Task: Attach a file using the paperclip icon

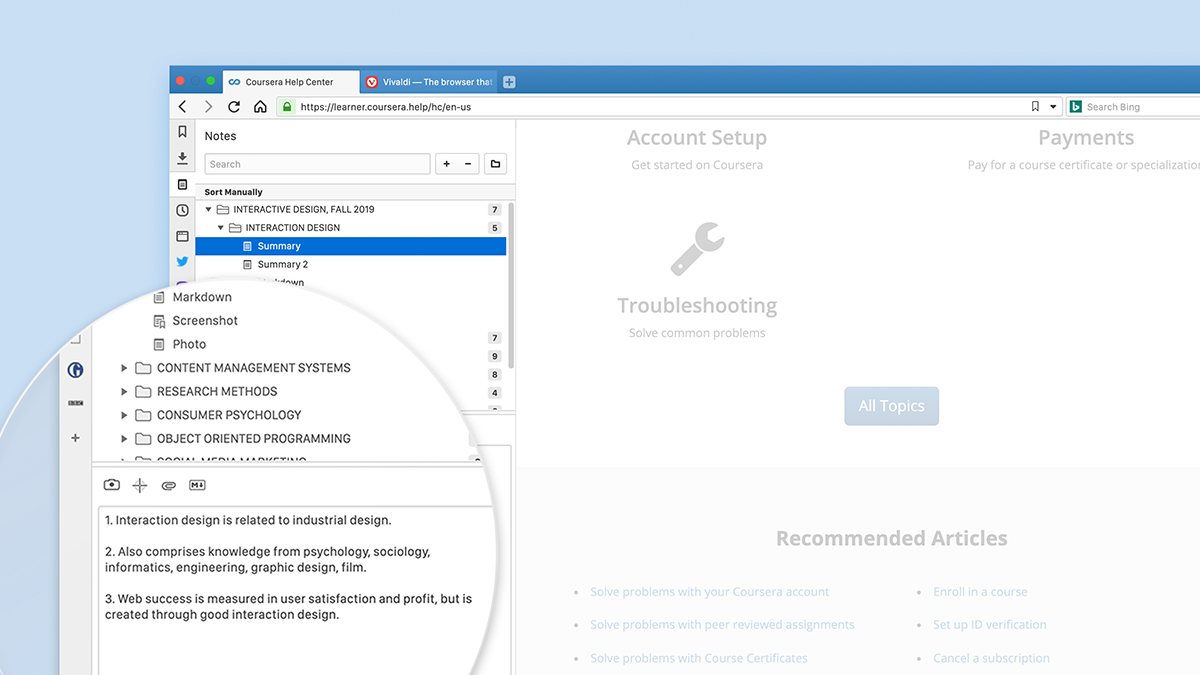Action: click(x=169, y=485)
